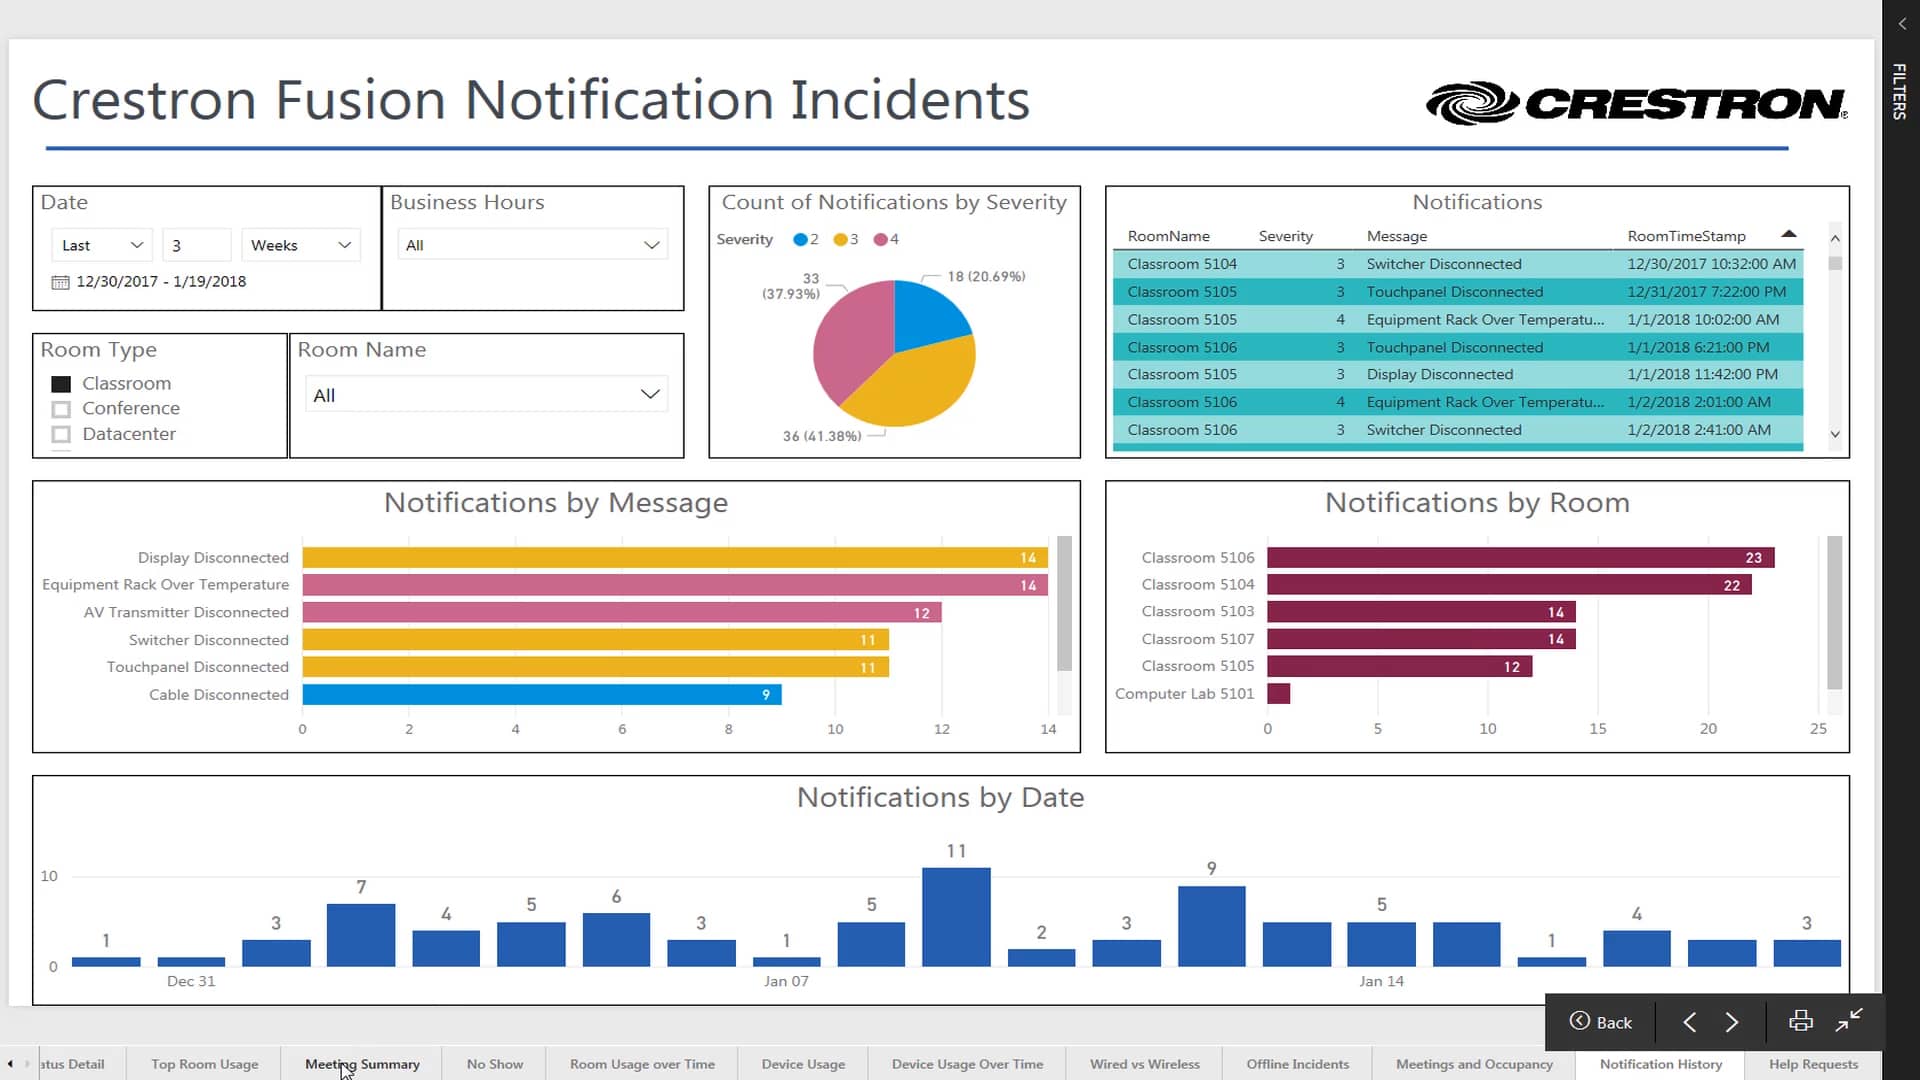This screenshot has height=1080, width=1920.
Task: Click the pink severity 4 legend dot
Action: tap(881, 239)
